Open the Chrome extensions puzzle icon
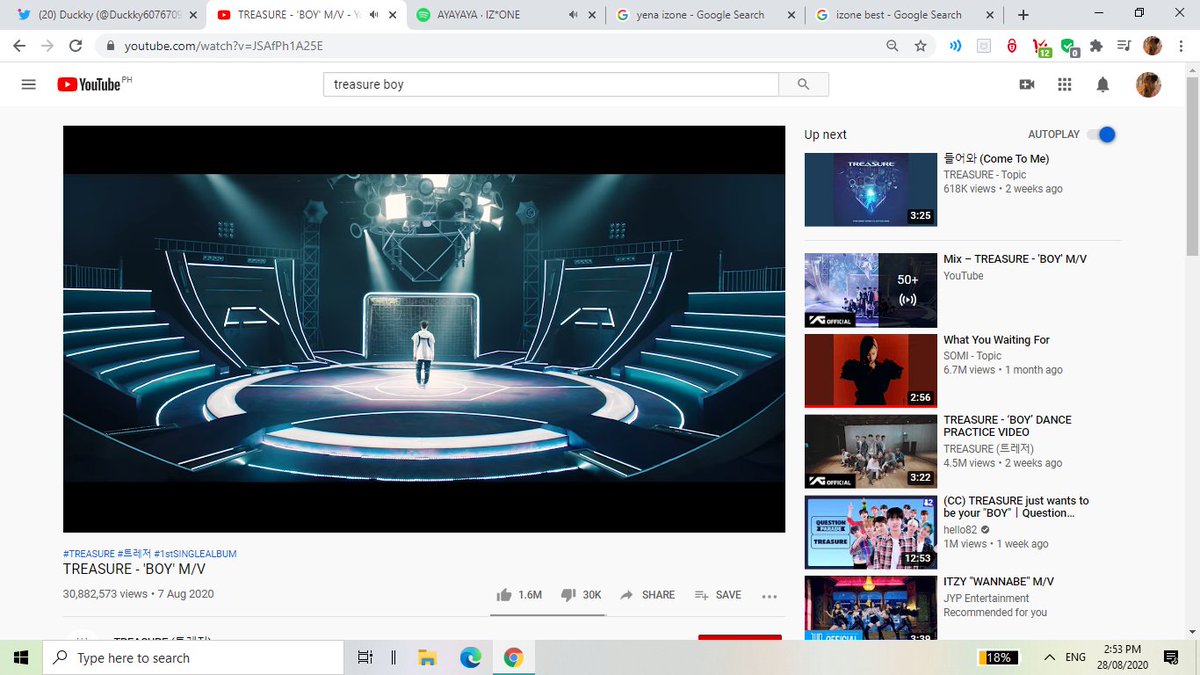Viewport: 1200px width, 675px height. point(1096,46)
